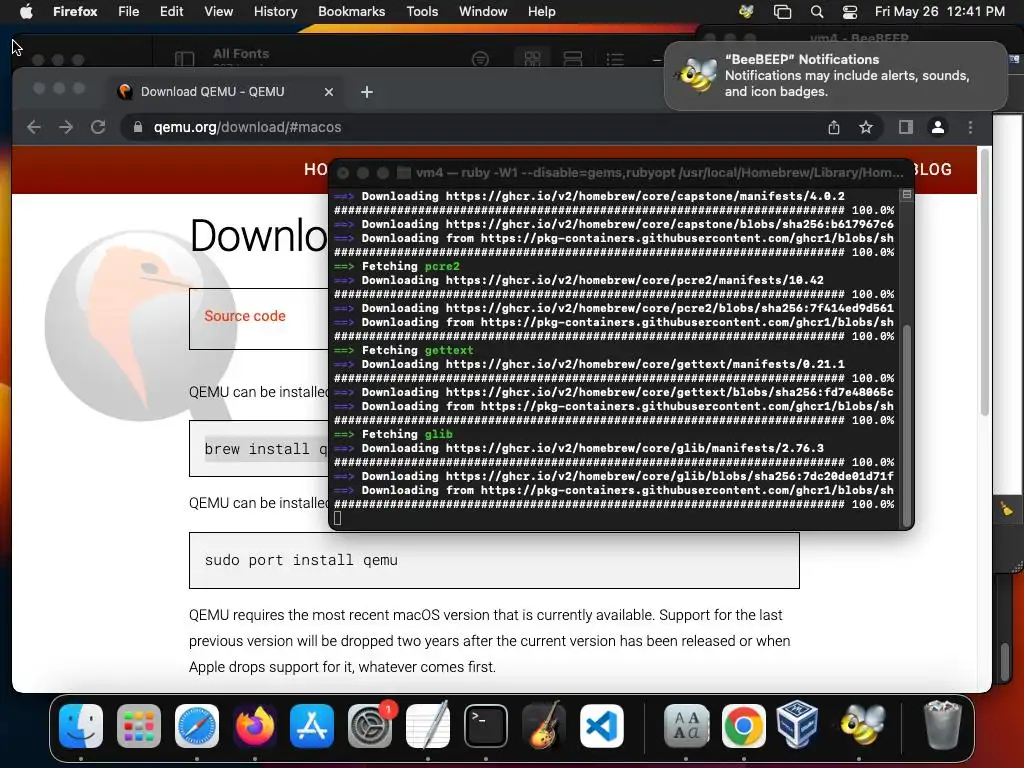Open the File menu

click(x=128, y=11)
